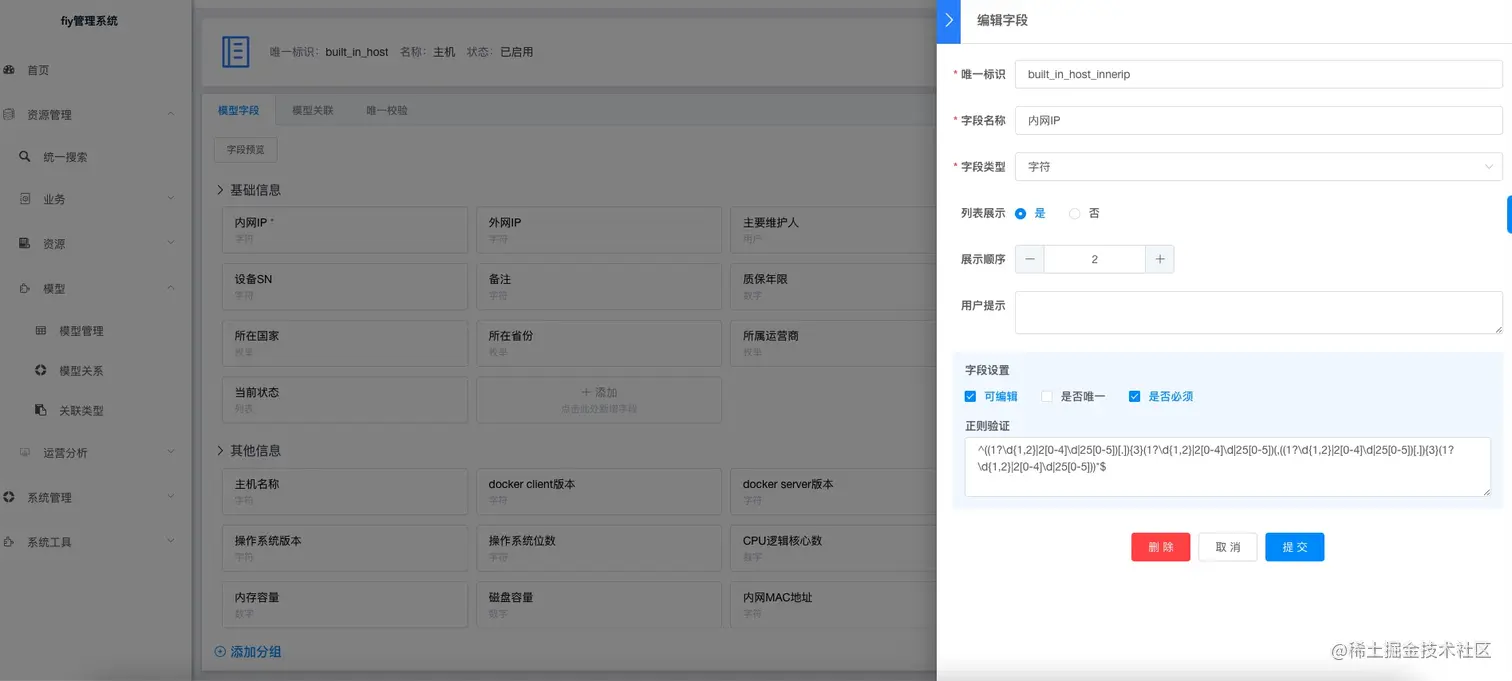Click the unified search magnifier icon
This screenshot has width=1512, height=681.
pyautogui.click(x=25, y=157)
